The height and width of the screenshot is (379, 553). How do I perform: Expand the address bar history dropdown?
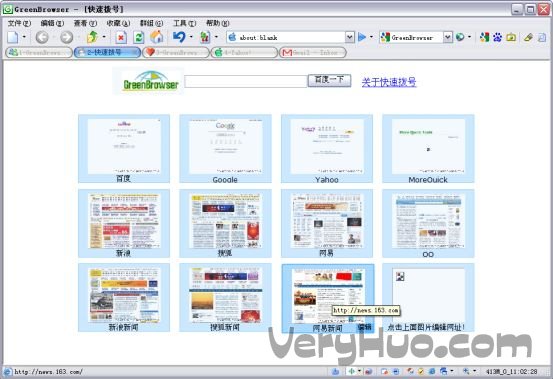[349, 37]
